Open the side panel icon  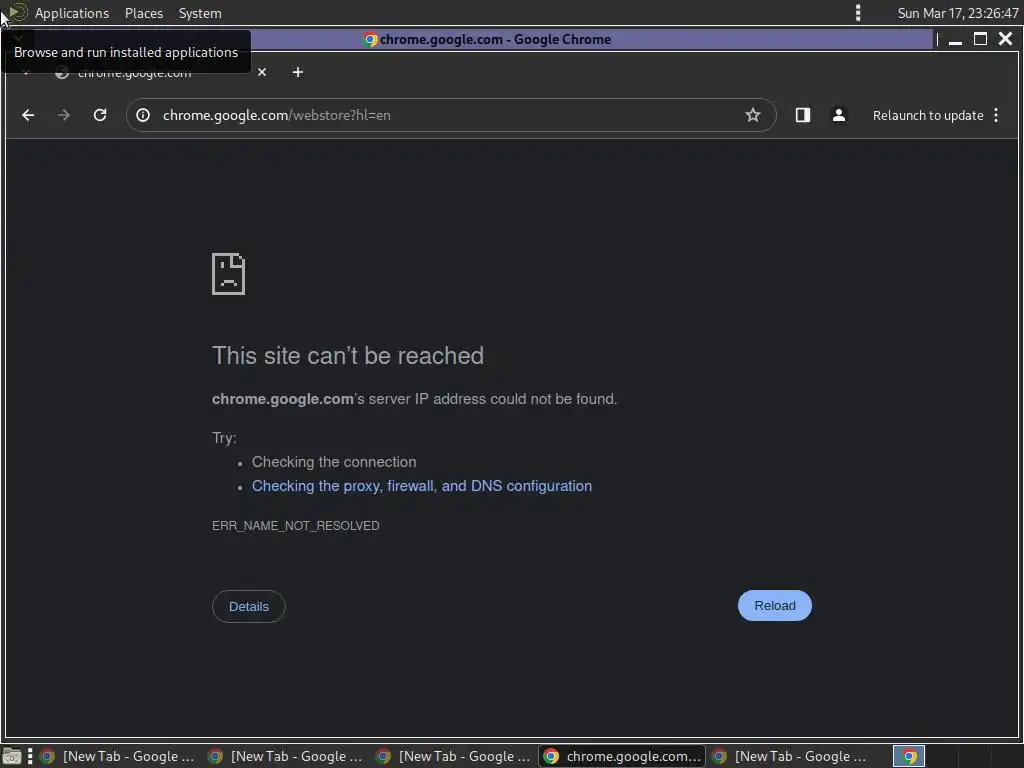[803, 115]
